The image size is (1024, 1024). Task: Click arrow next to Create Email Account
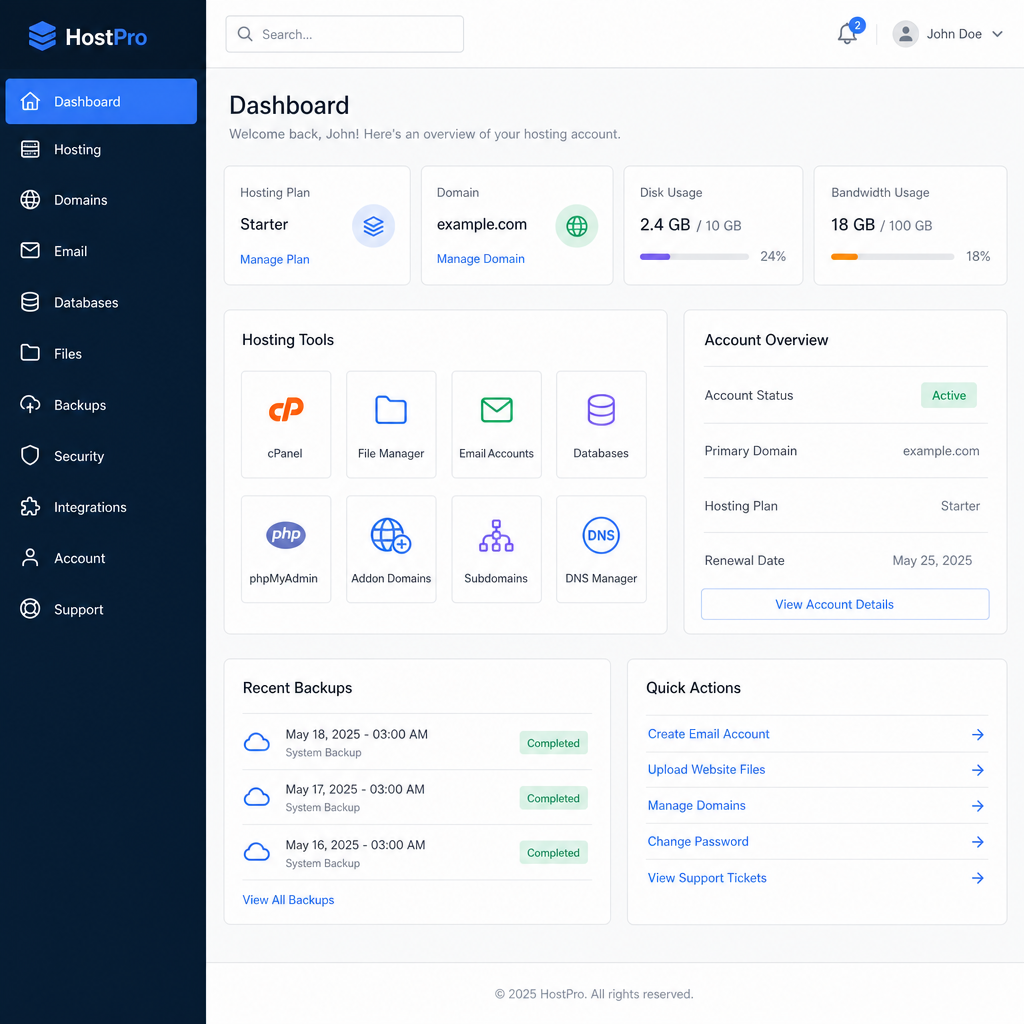click(978, 735)
